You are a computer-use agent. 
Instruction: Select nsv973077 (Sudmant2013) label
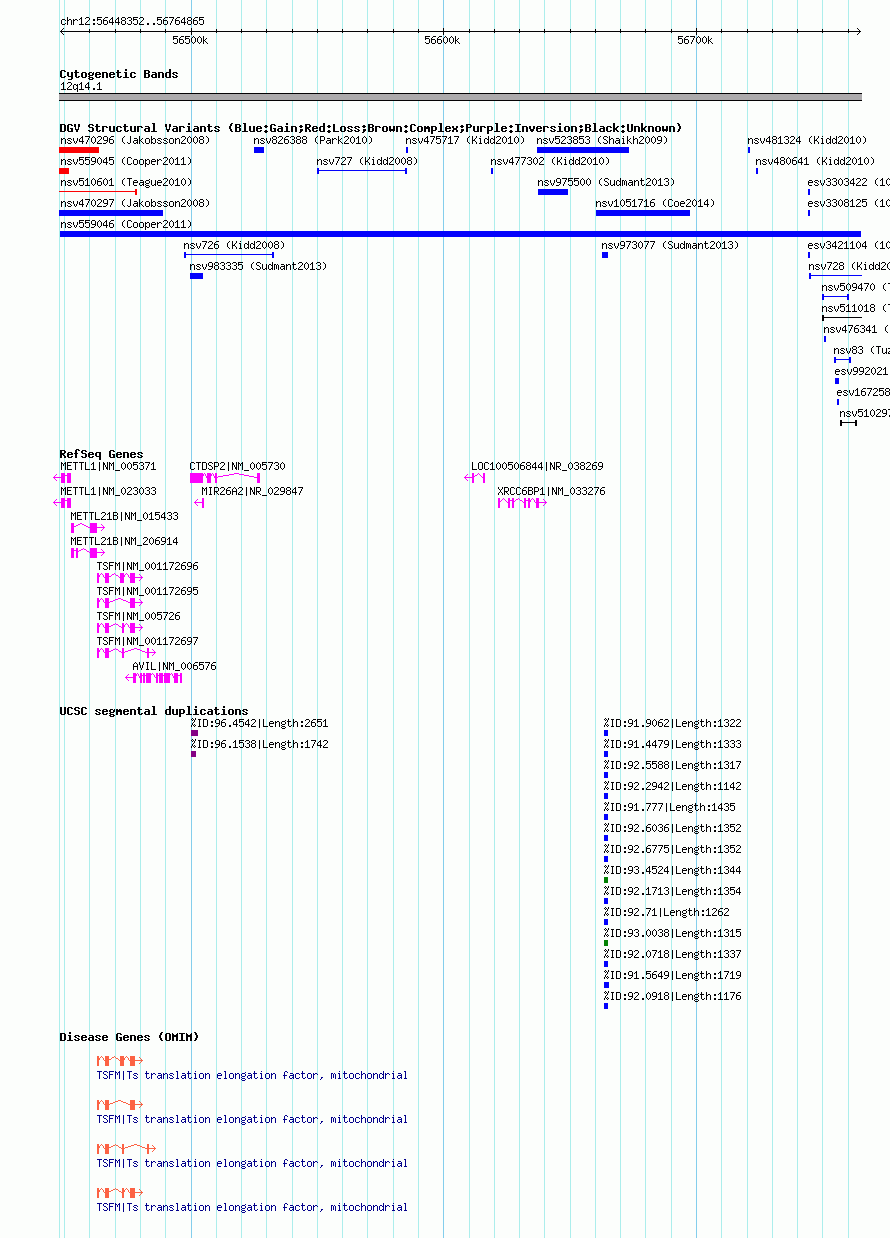click(670, 246)
